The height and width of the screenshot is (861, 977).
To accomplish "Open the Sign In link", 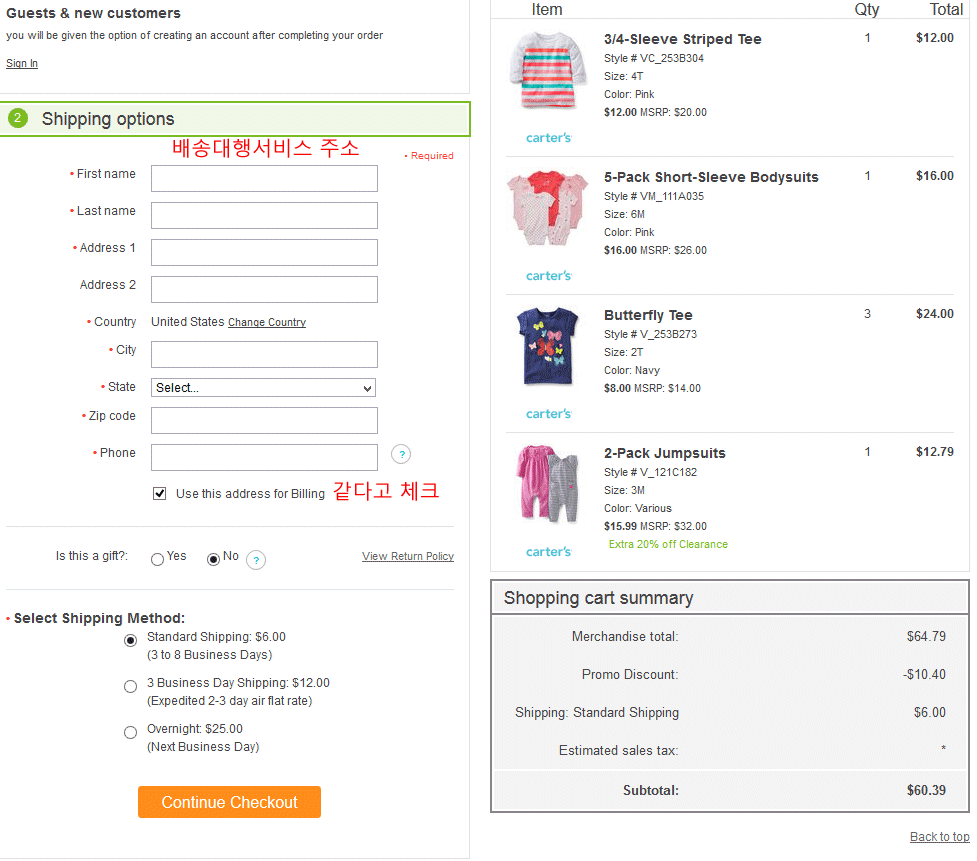I will pyautogui.click(x=22, y=64).
